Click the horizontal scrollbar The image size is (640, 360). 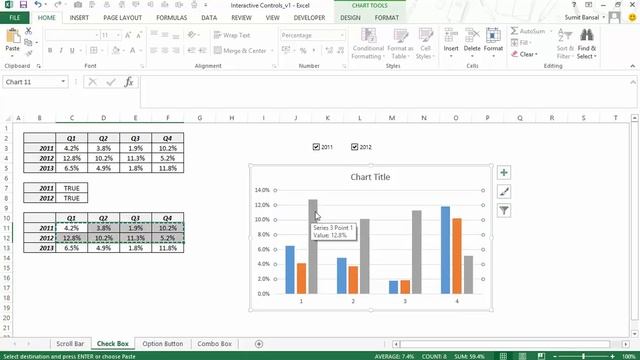pos(505,344)
